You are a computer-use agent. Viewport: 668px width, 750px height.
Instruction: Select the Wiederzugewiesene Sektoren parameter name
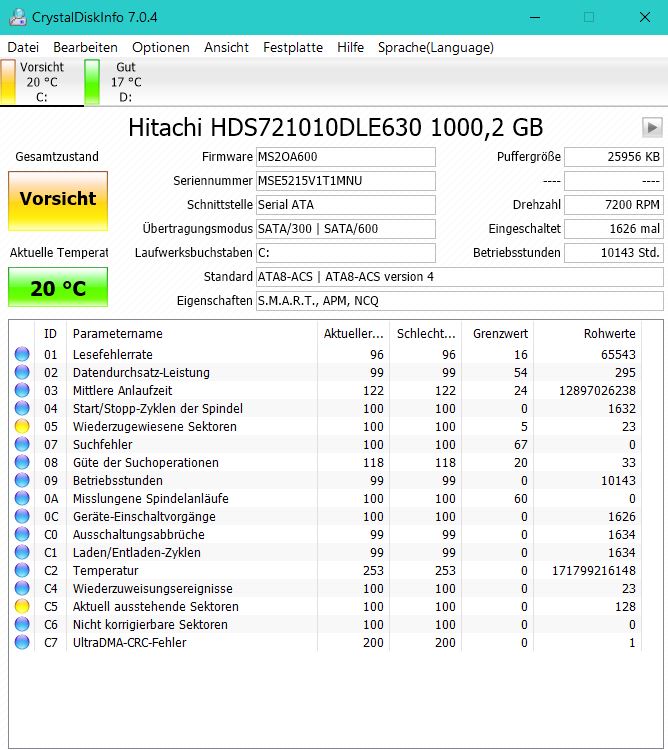tap(154, 426)
